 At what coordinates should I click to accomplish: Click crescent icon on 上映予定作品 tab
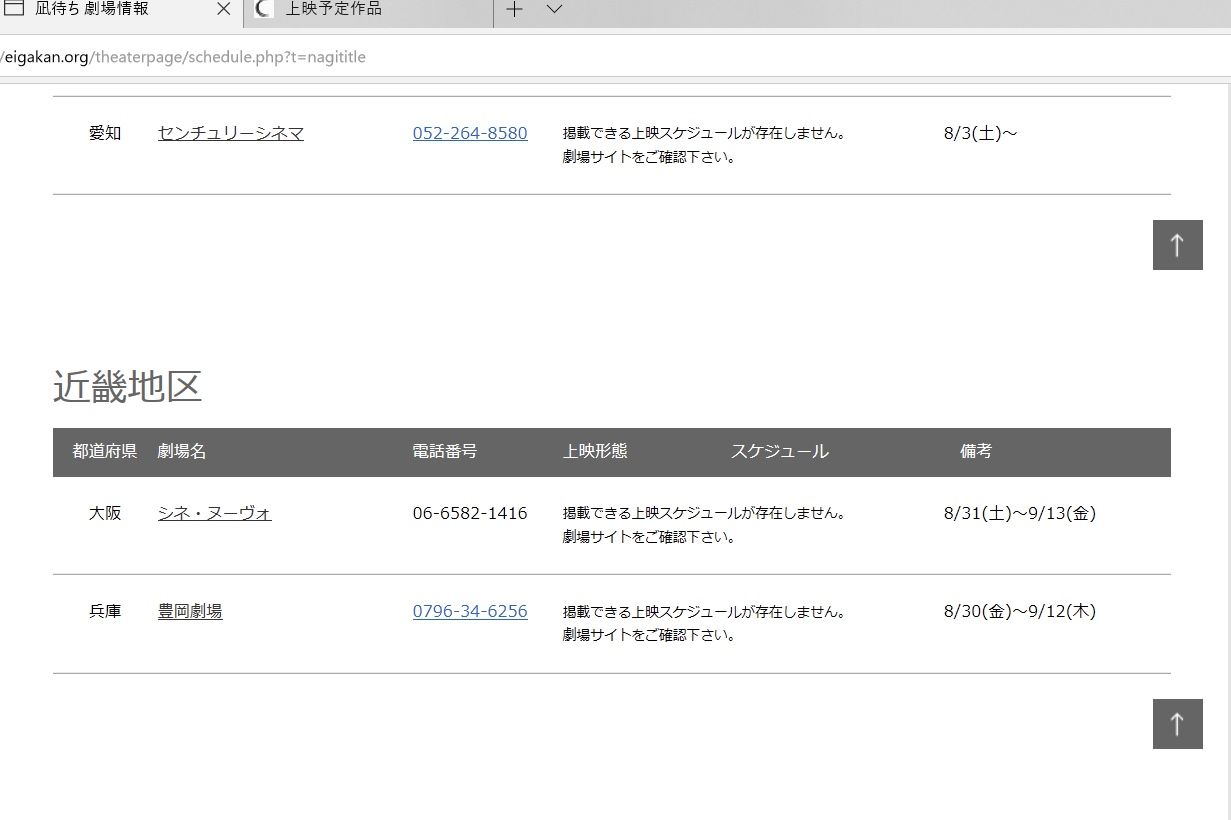(x=264, y=9)
